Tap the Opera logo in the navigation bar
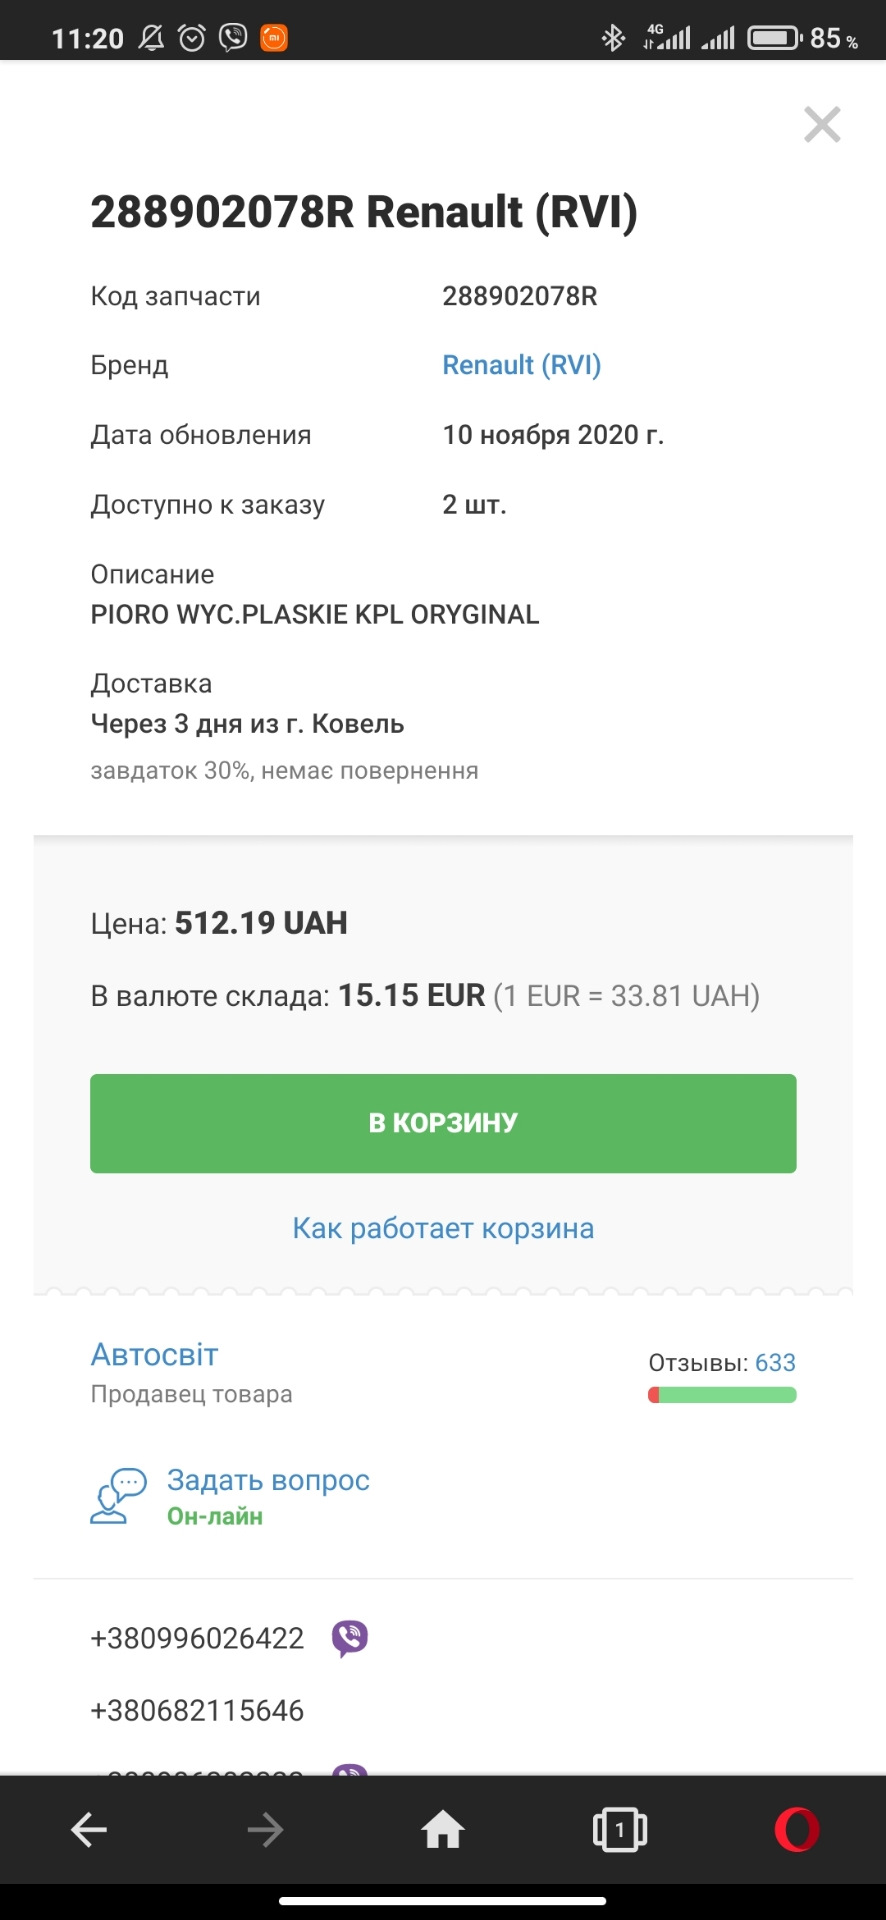This screenshot has height=1920, width=886. pyautogui.click(x=795, y=1829)
